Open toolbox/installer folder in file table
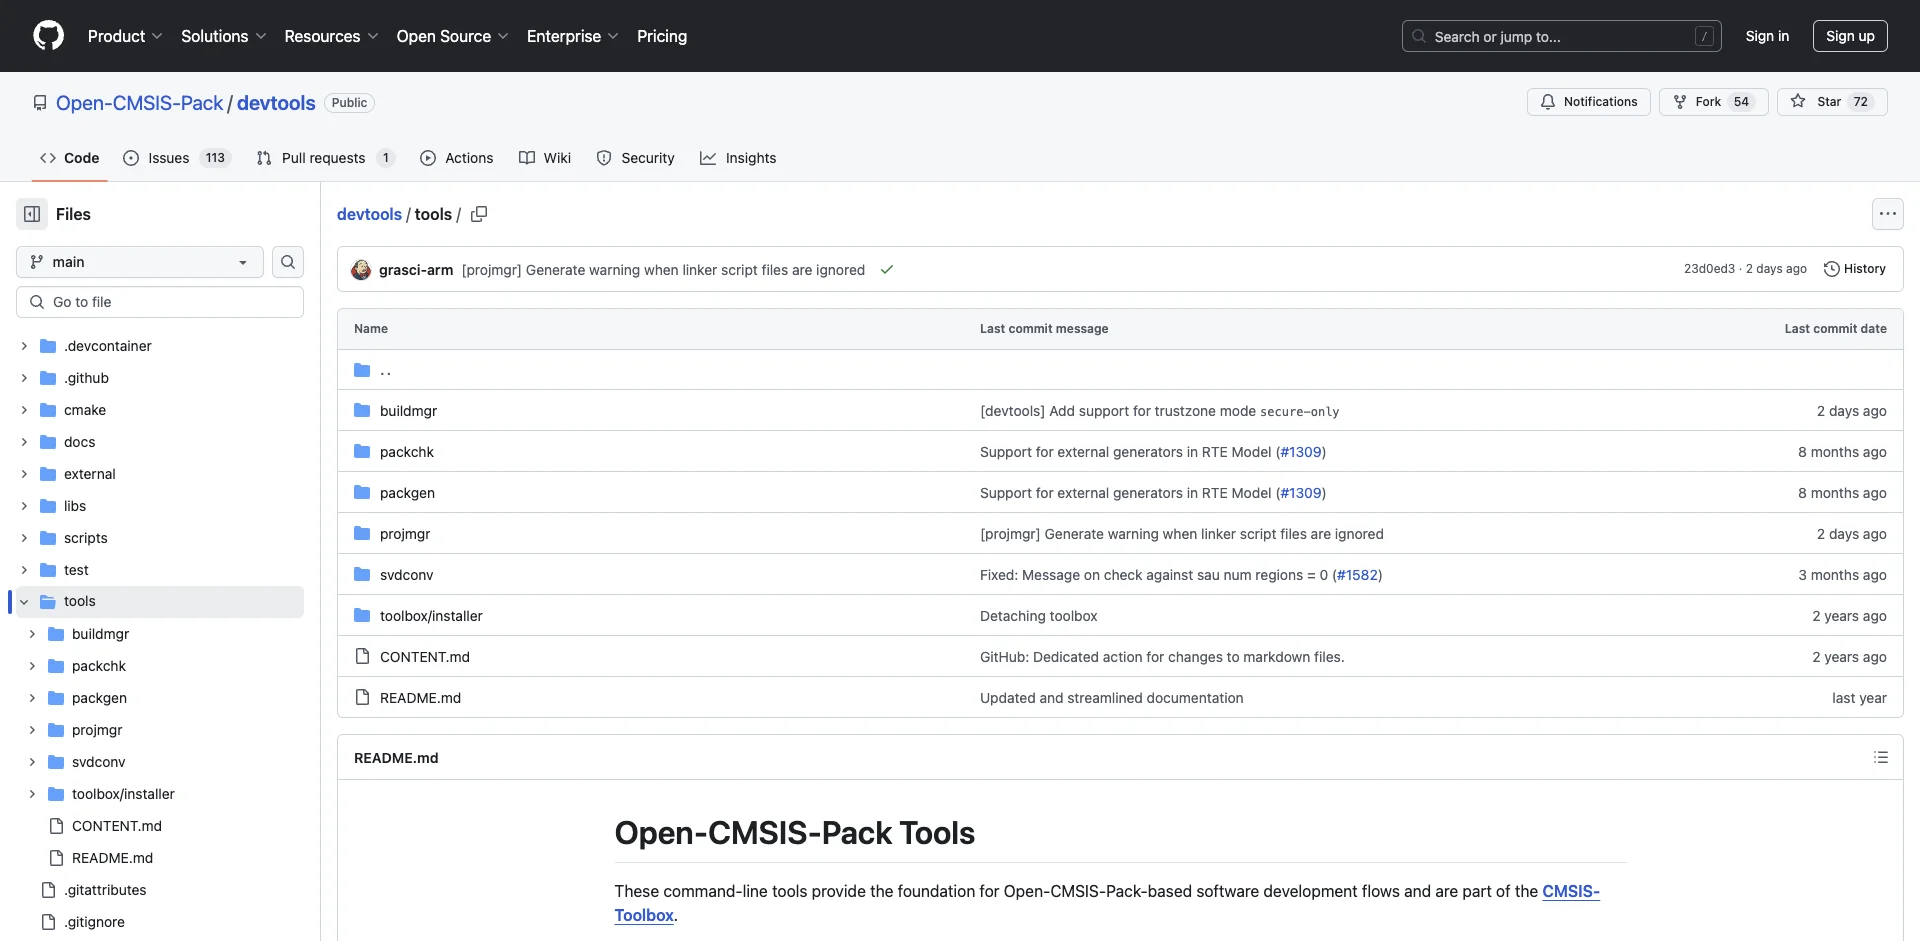1920x941 pixels. pyautogui.click(x=431, y=616)
